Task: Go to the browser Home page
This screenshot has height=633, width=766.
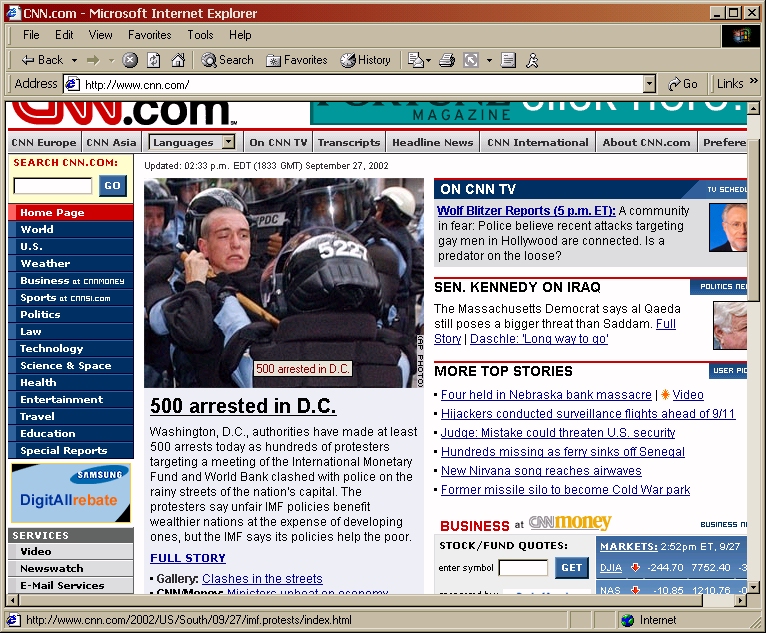Action: pyautogui.click(x=178, y=60)
